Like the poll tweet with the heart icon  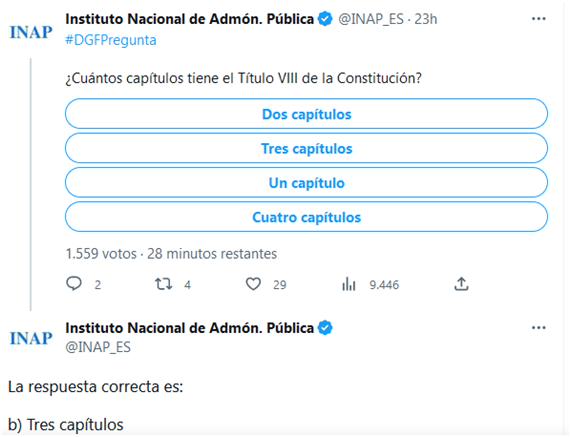(x=253, y=284)
